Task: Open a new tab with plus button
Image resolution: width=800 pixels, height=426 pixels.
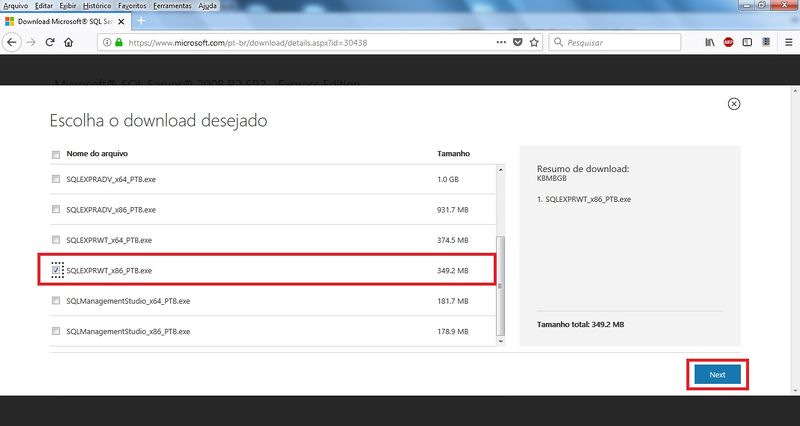Action: click(x=141, y=21)
